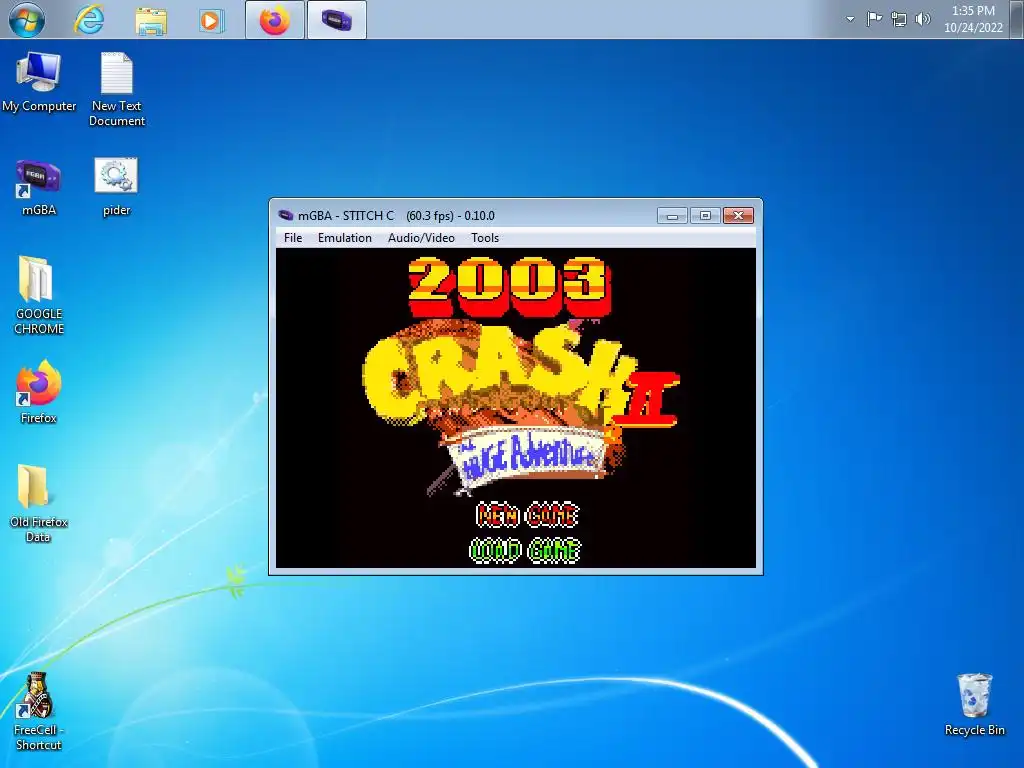Select the pider file icon
This screenshot has height=768, width=1024.
pyautogui.click(x=116, y=187)
